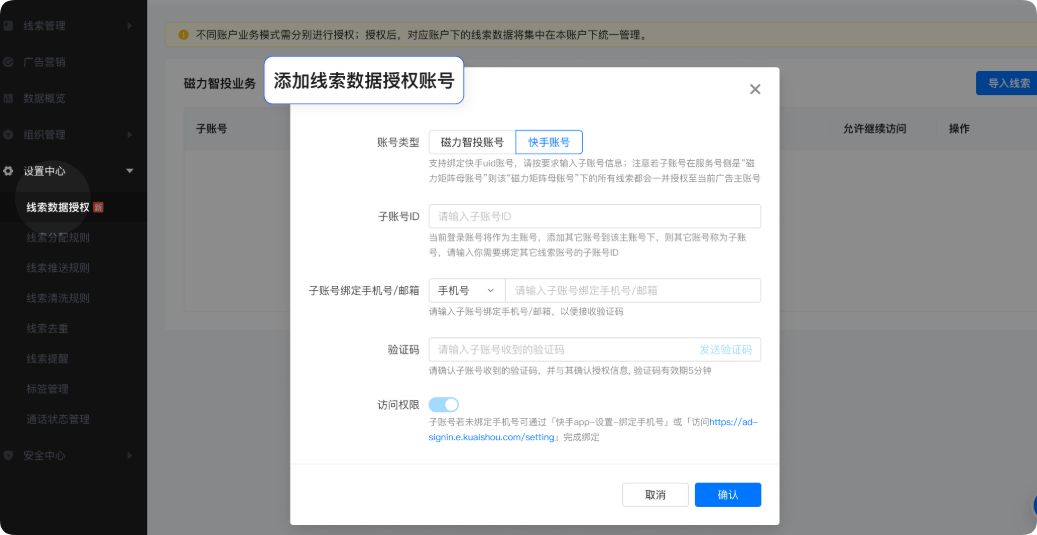Click the 确认 button

tap(727, 495)
